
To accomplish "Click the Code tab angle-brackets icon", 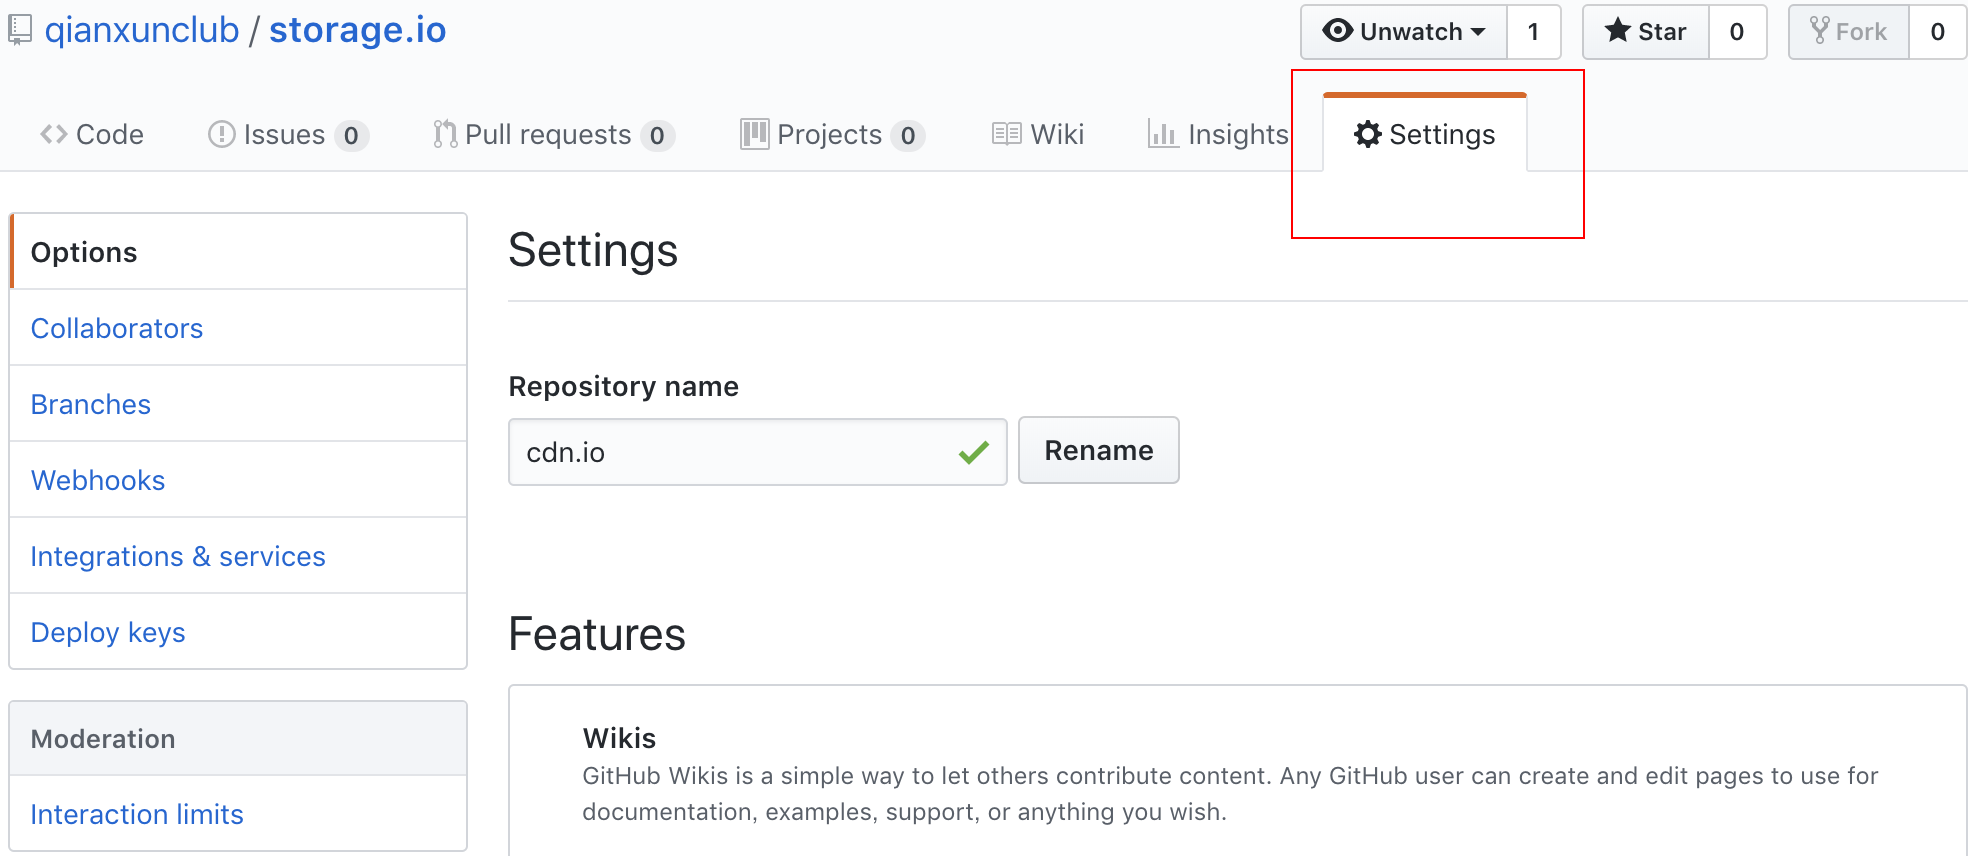I will point(53,134).
